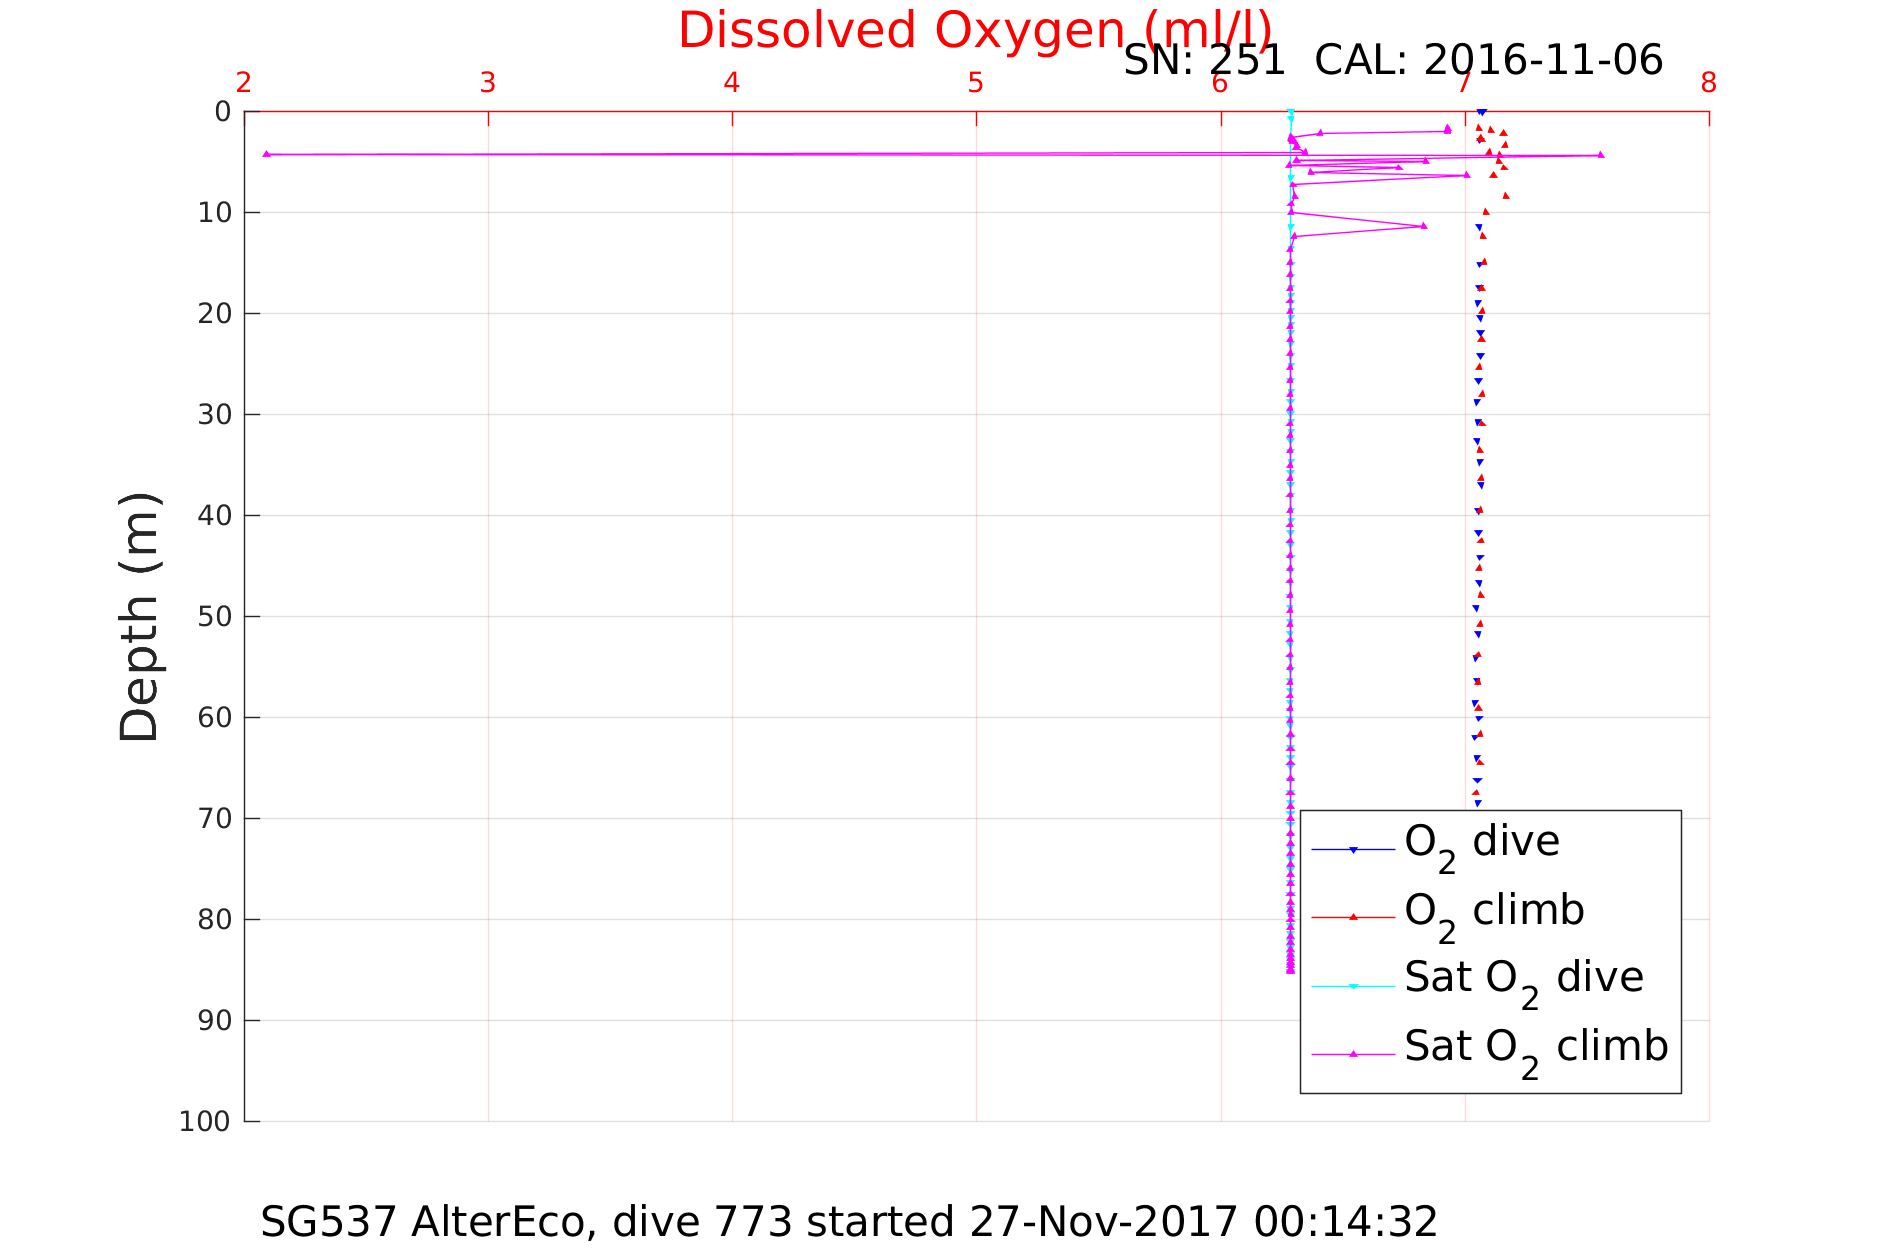Viewport: 1890px width, 1260px height.
Task: Click the 'Sat O2 dive' legend entry
Action: click(x=1523, y=982)
